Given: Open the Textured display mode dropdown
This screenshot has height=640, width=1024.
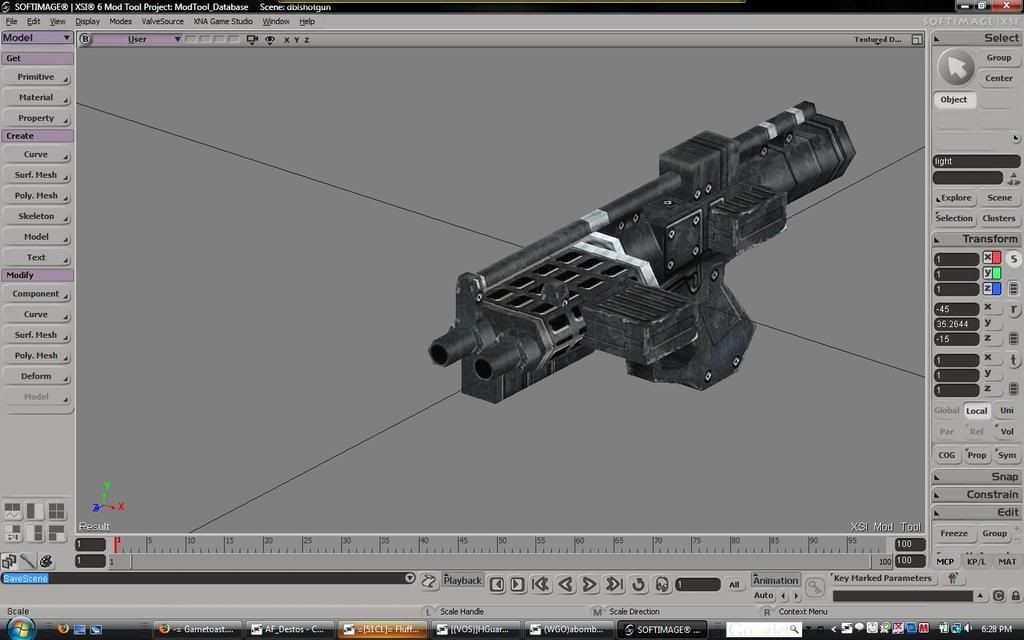Looking at the screenshot, I should click(878, 39).
